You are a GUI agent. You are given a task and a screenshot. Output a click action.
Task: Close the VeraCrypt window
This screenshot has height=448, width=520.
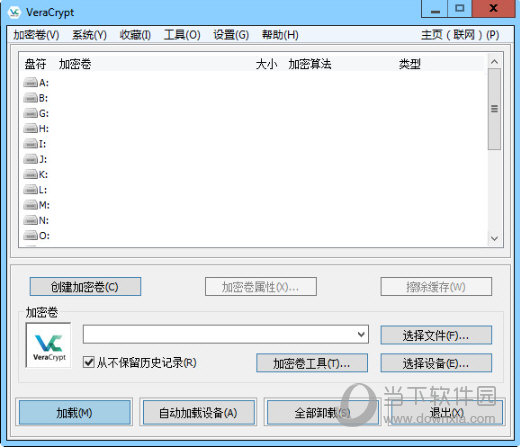coord(494,9)
